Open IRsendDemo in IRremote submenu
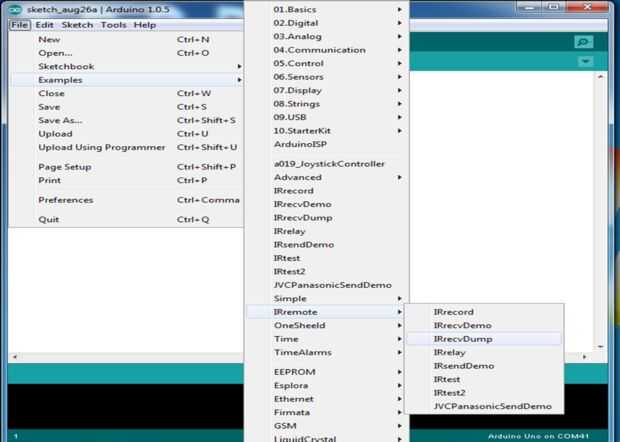This screenshot has height=442, width=620. pyautogui.click(x=484, y=366)
